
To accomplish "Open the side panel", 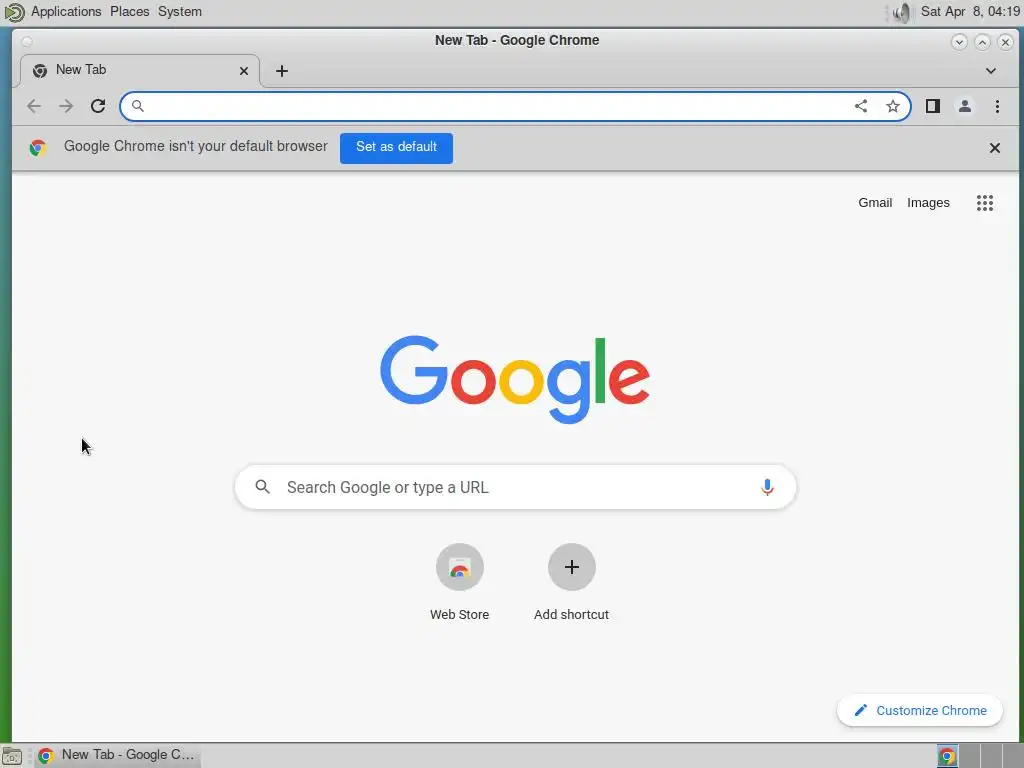I will point(933,106).
